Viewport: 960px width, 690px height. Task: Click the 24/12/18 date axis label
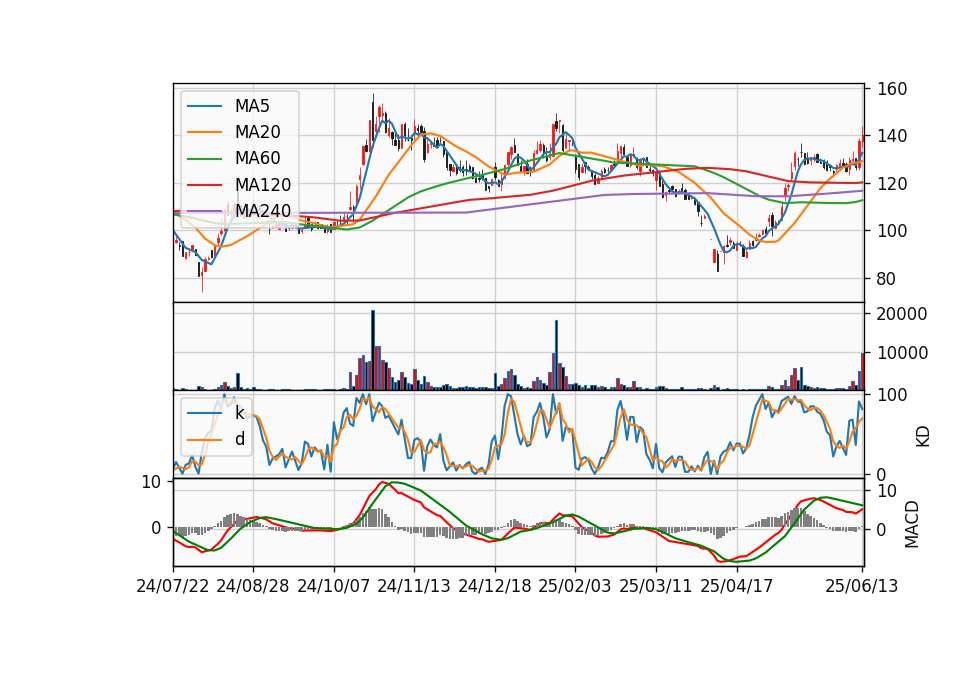495,586
